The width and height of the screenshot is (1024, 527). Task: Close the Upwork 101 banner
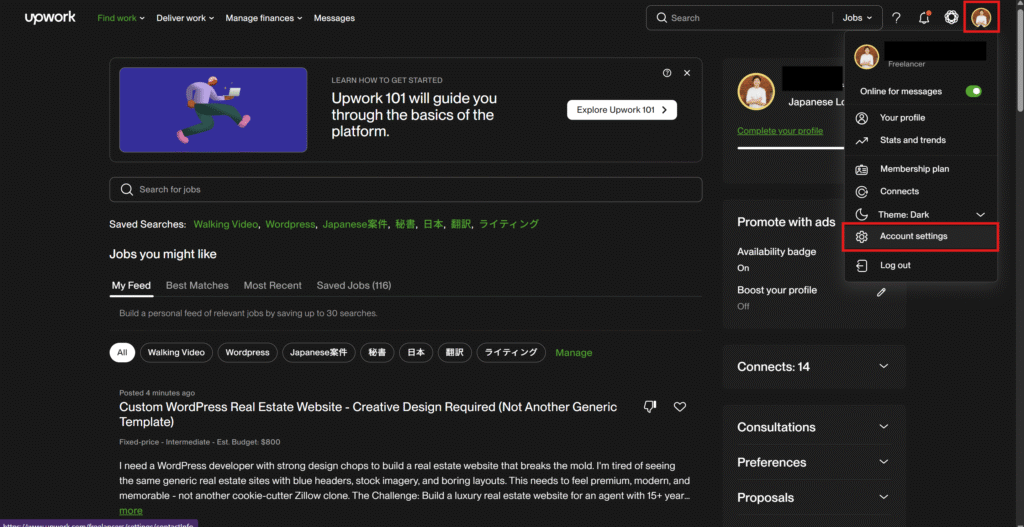(x=687, y=73)
